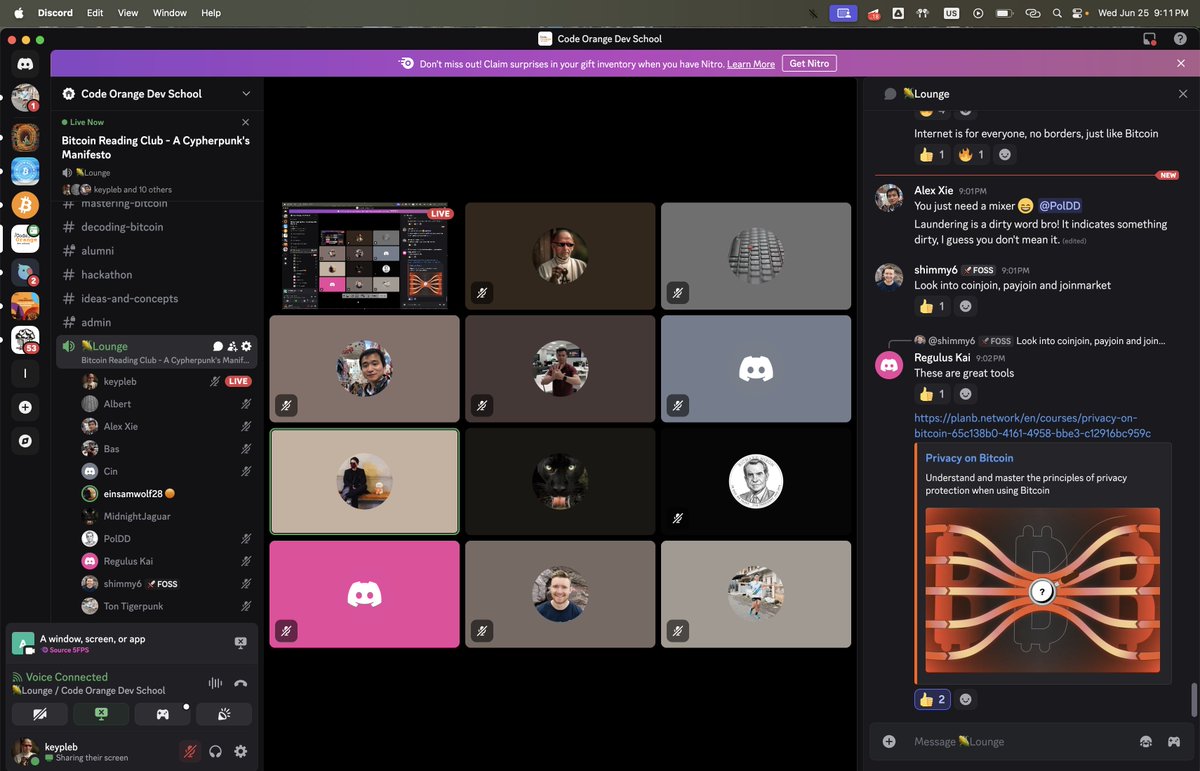Open the Discover servers compass icon

tap(25, 440)
